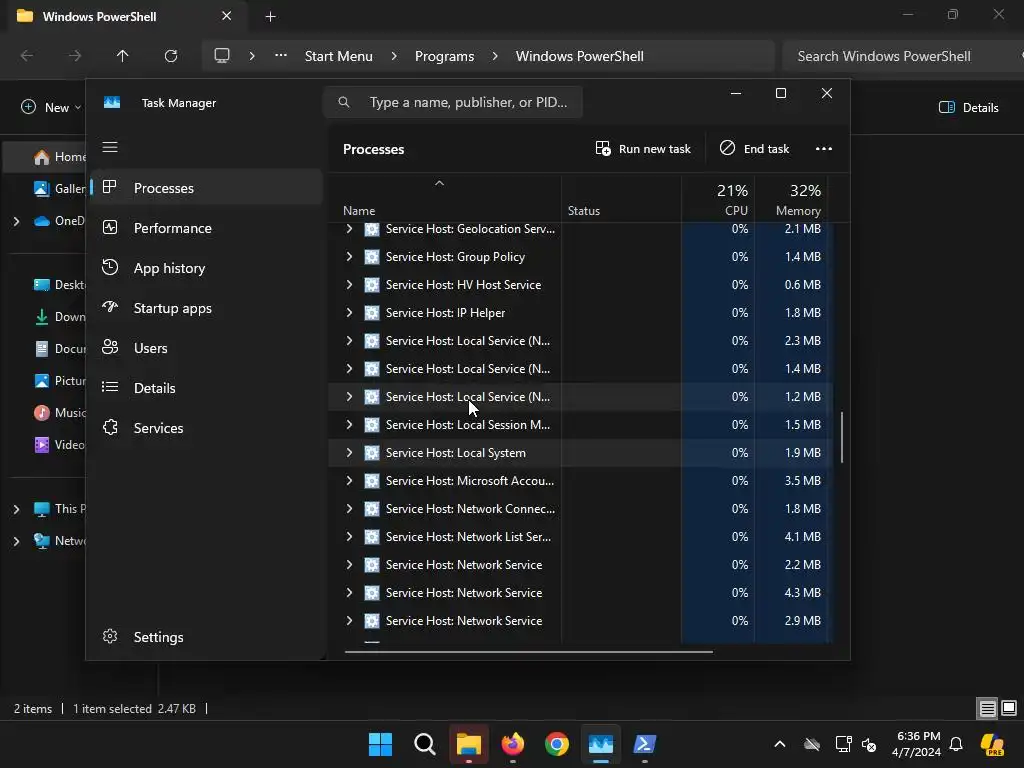Image resolution: width=1024 pixels, height=768 pixels.
Task: Expand Service Host: Geolocation Service row
Action: pos(349,229)
